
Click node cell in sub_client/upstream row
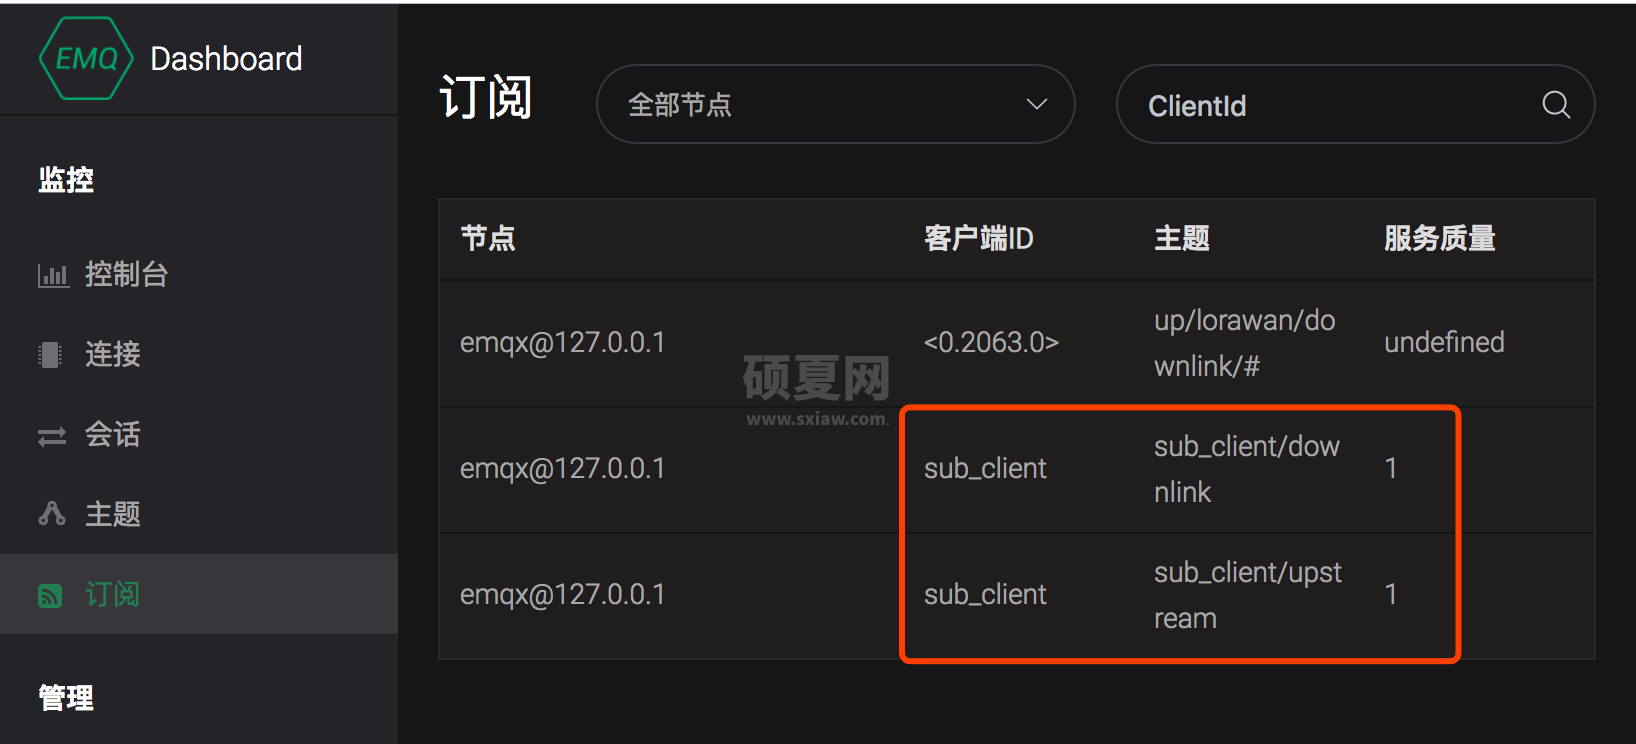(x=563, y=595)
